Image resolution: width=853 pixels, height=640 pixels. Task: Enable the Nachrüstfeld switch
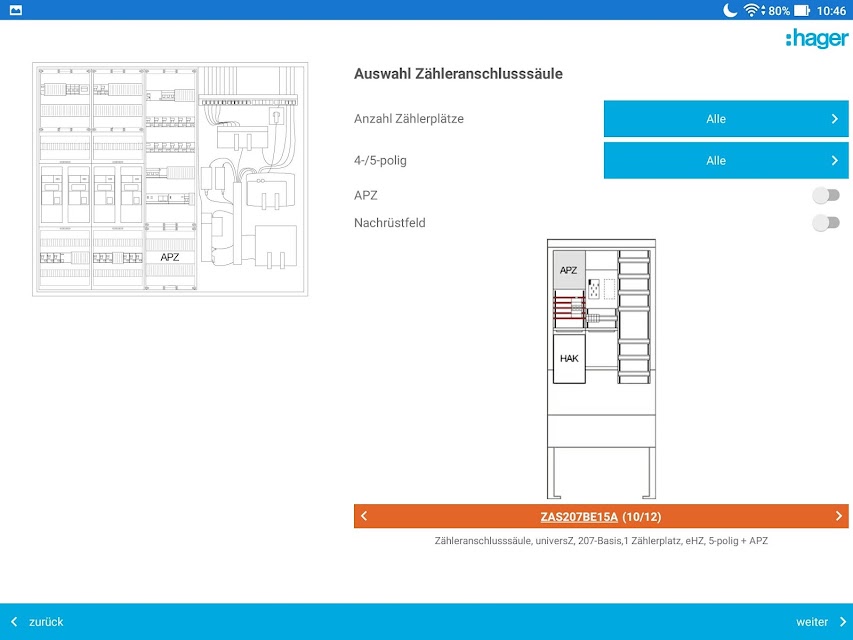point(826,223)
